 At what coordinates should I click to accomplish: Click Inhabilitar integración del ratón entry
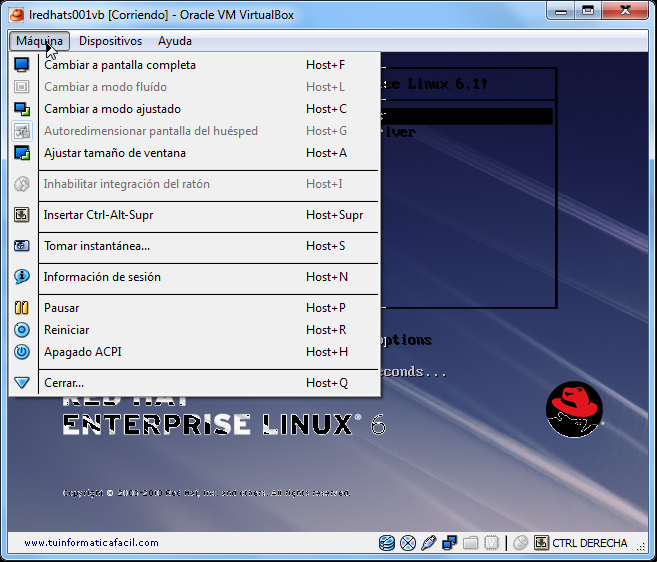point(209,184)
